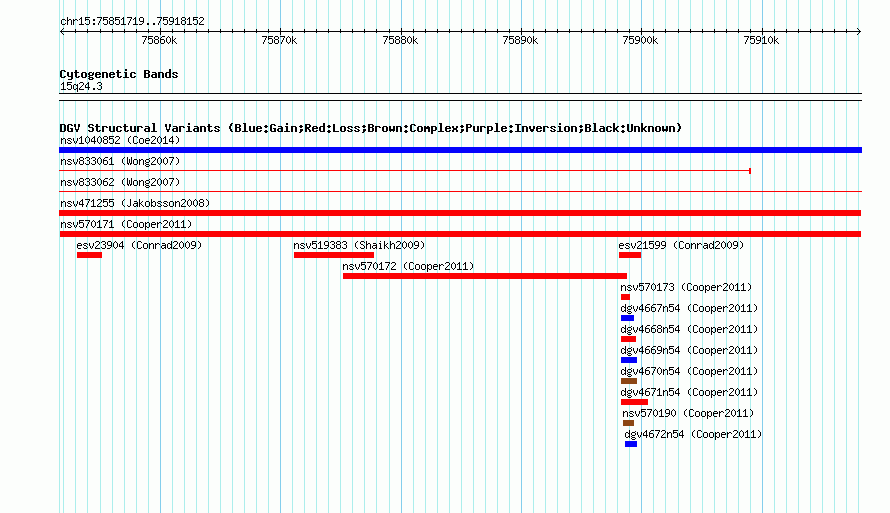Open the nsv570190 (Cooper2011) label
This screenshot has width=890, height=513.
pyautogui.click(x=688, y=413)
